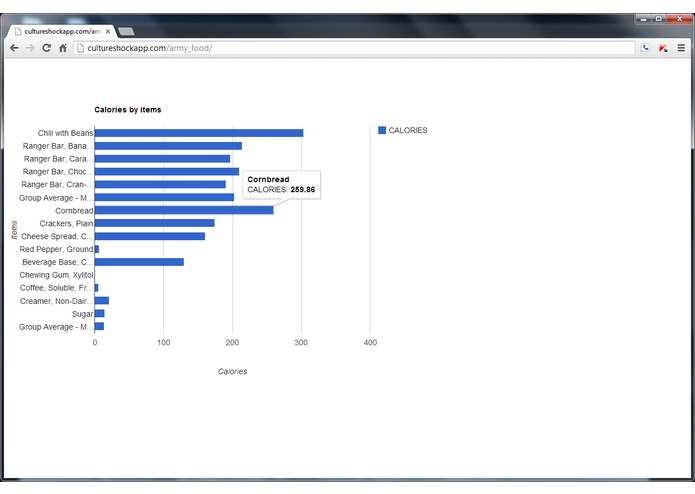Viewport: 695px width, 494px height.
Task: Click the 200 axis tick label
Action: point(232,342)
